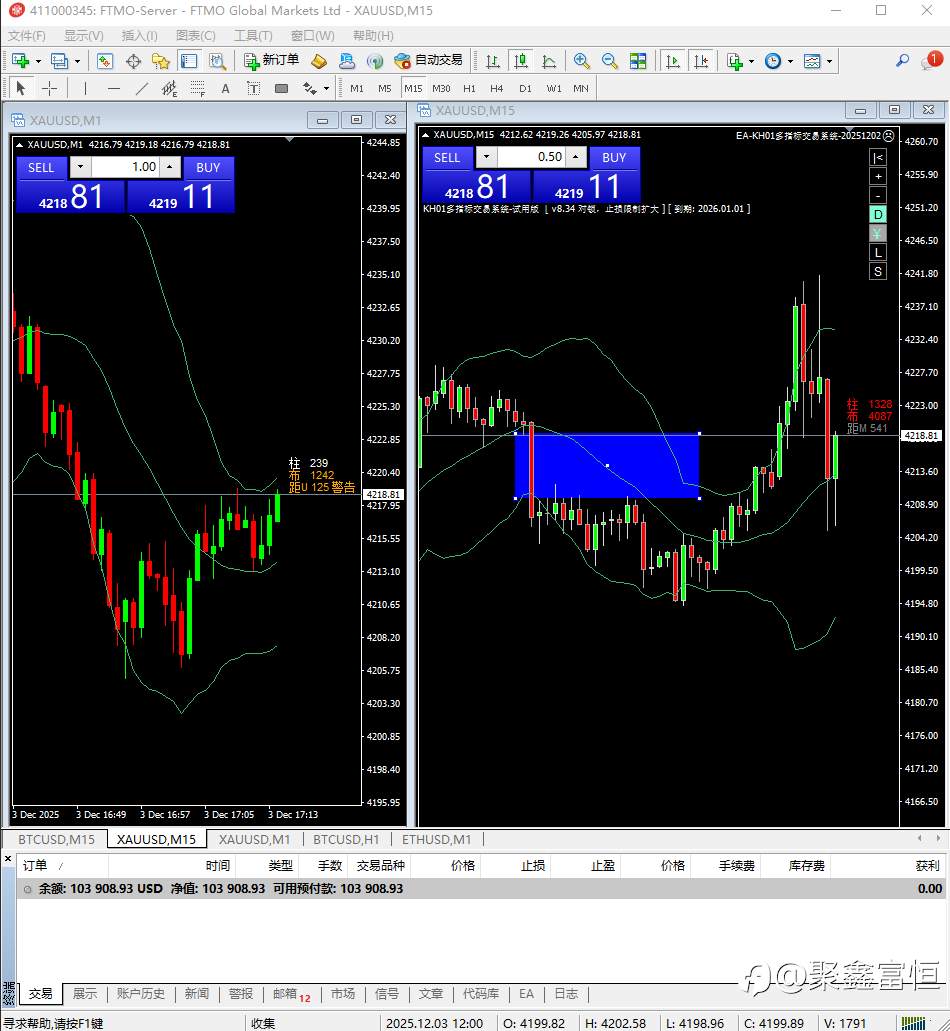Expand the arrows objects dropdown

326,88
